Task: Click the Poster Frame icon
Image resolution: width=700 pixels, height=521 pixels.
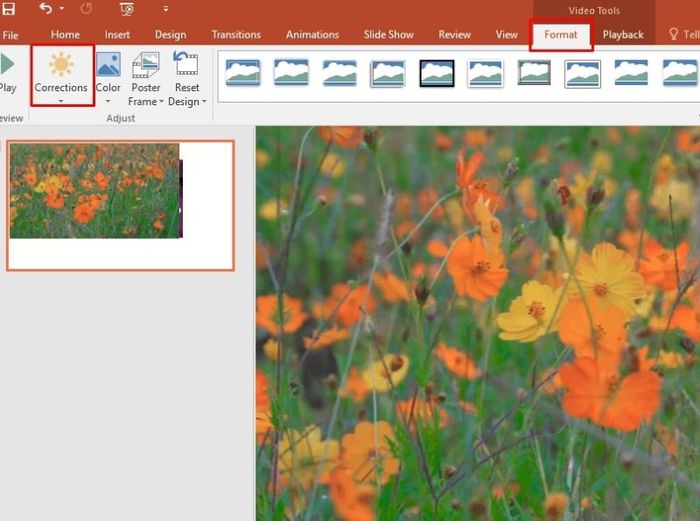Action: tap(146, 64)
